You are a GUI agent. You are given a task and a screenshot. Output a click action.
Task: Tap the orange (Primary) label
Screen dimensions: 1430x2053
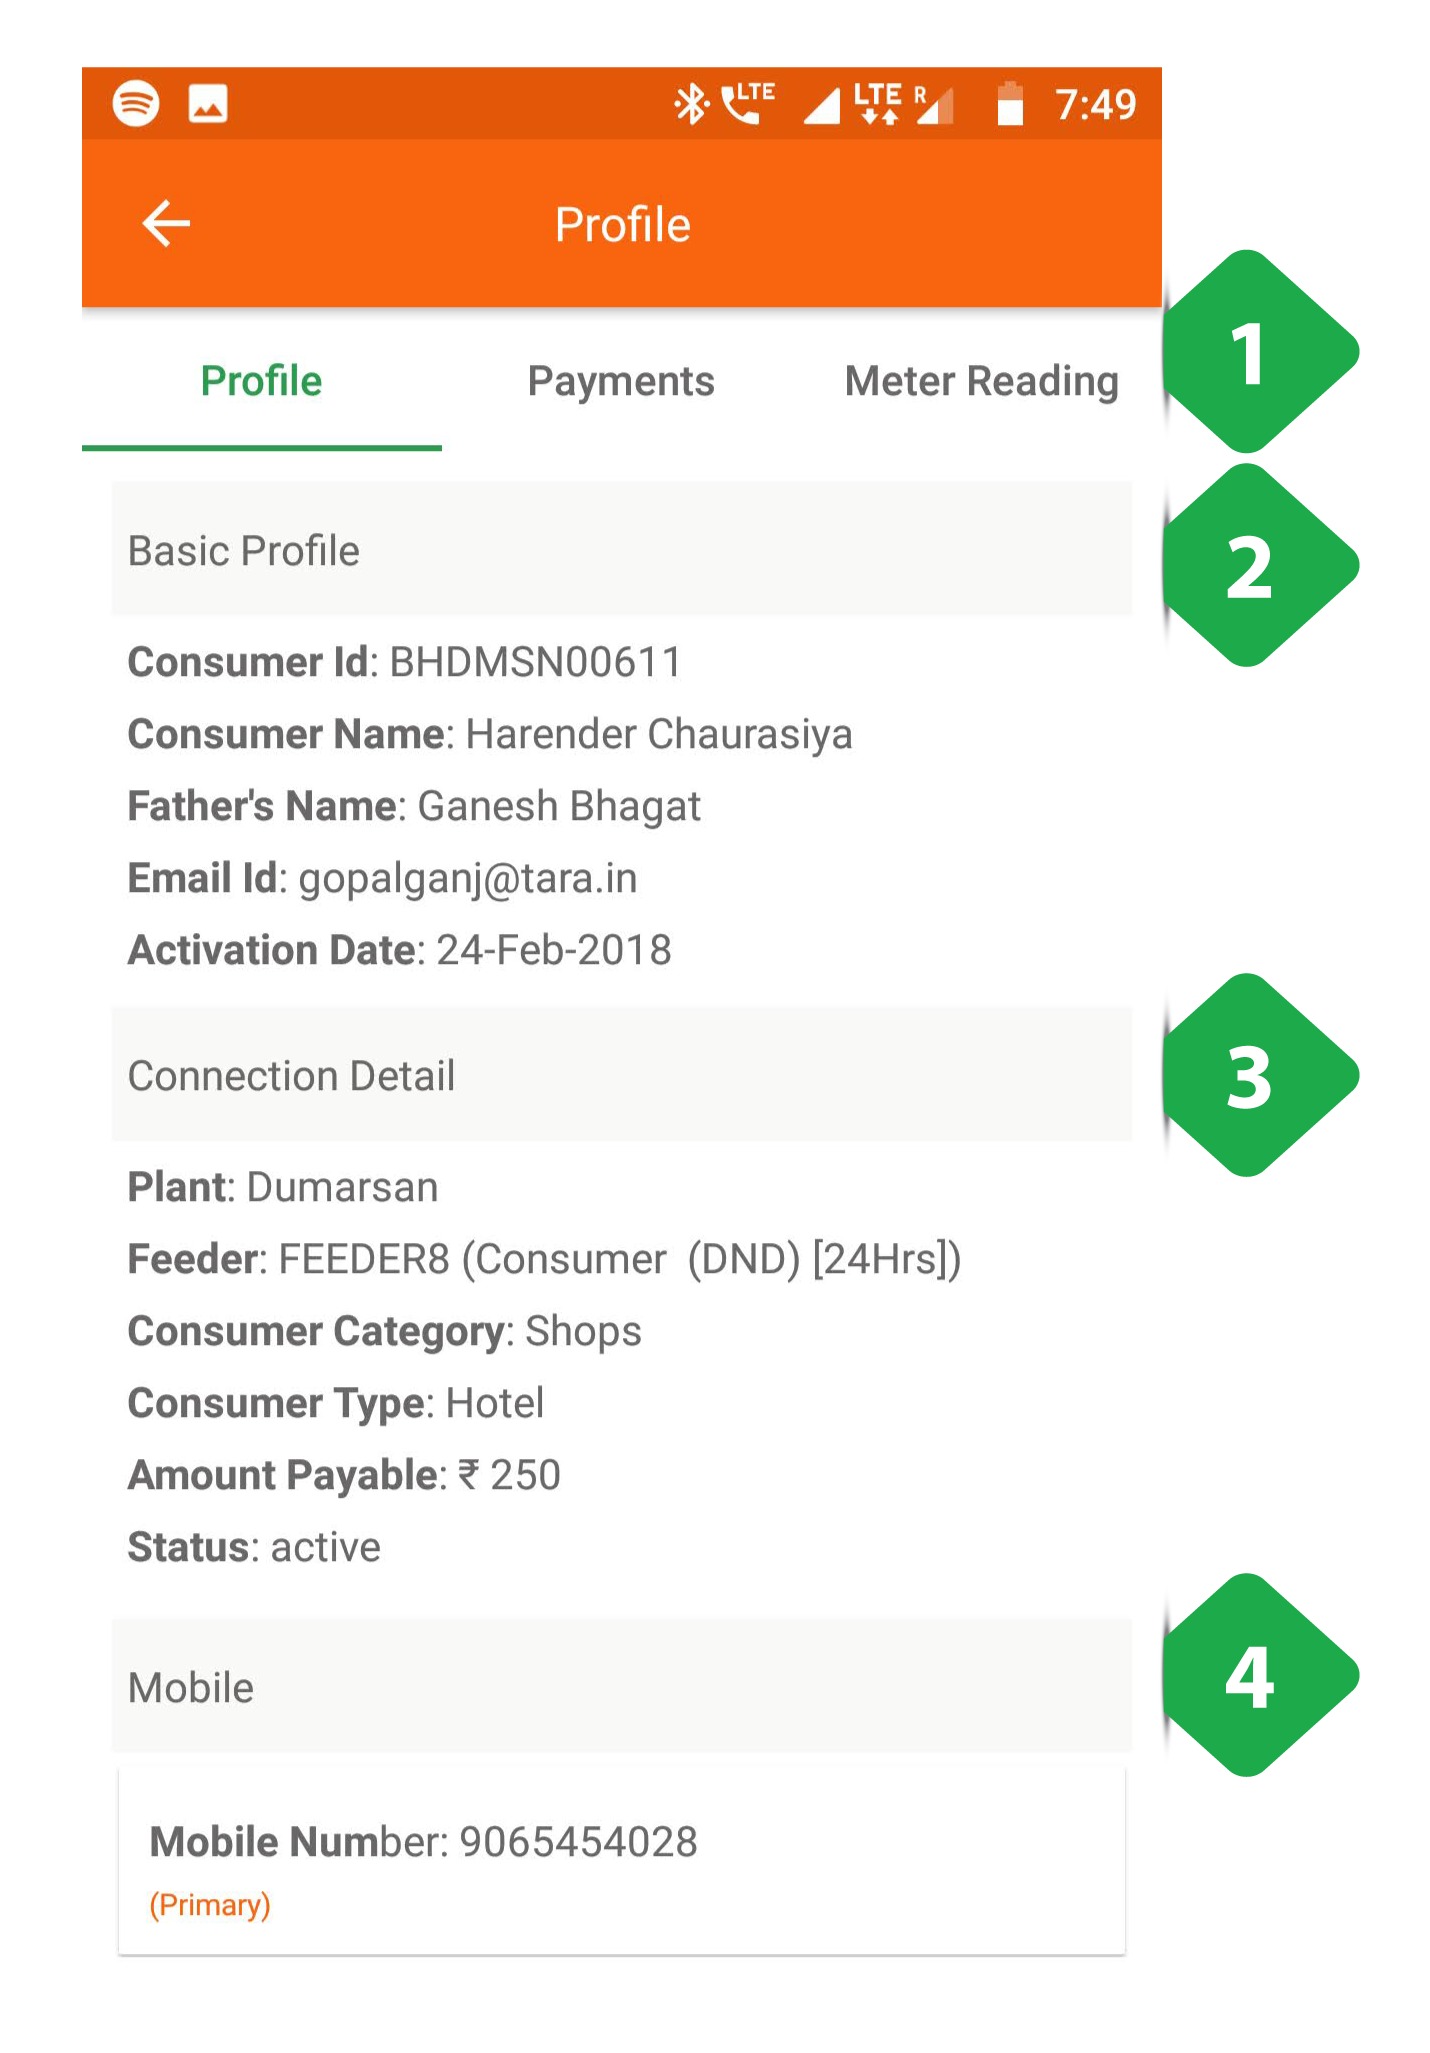pyautogui.click(x=210, y=1905)
